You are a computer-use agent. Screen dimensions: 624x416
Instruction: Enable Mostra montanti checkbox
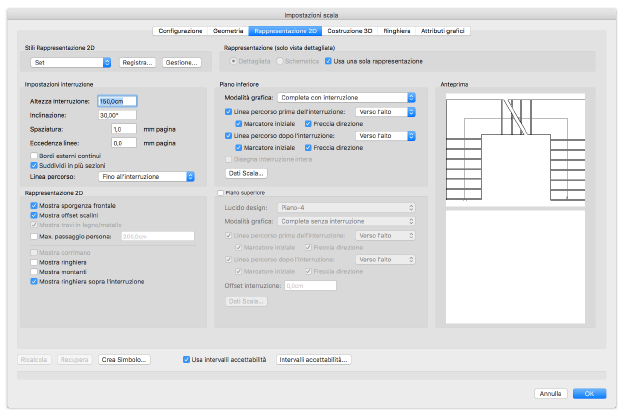34,272
